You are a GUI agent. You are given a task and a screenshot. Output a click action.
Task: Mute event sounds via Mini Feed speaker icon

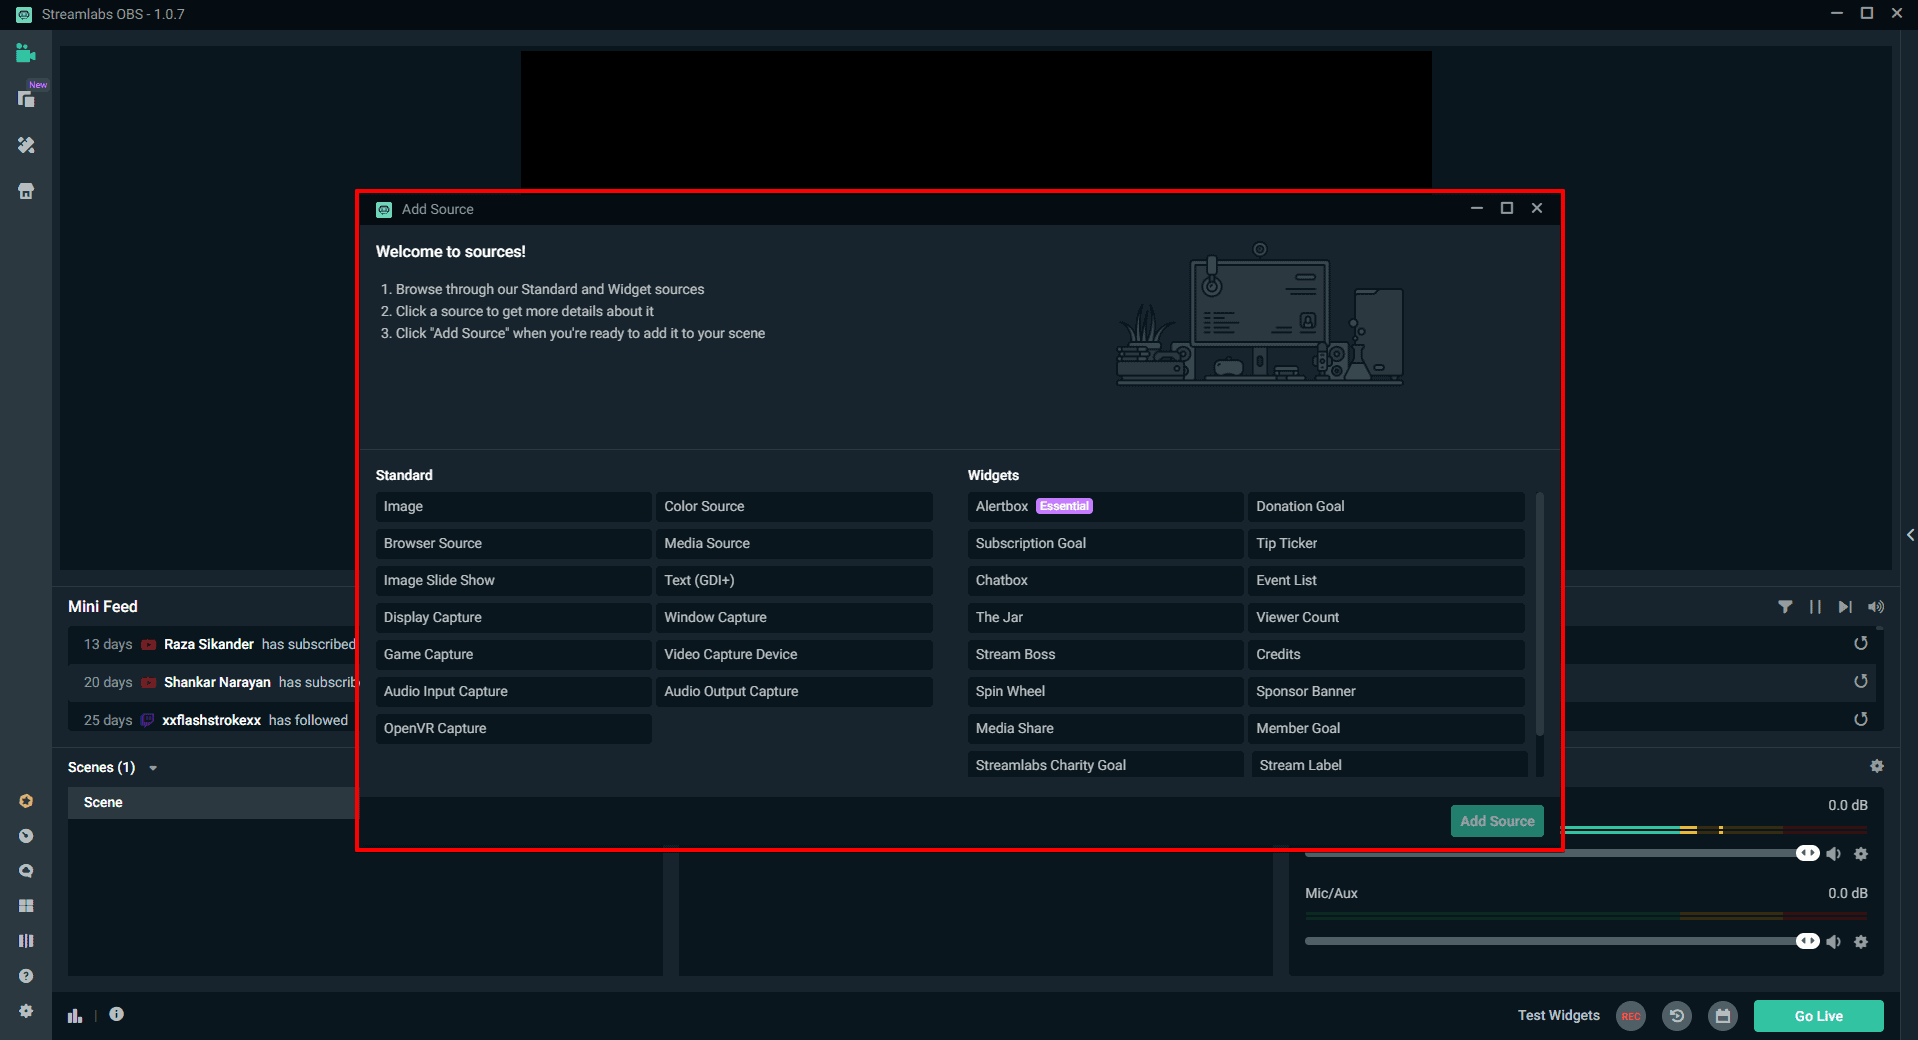coord(1876,607)
